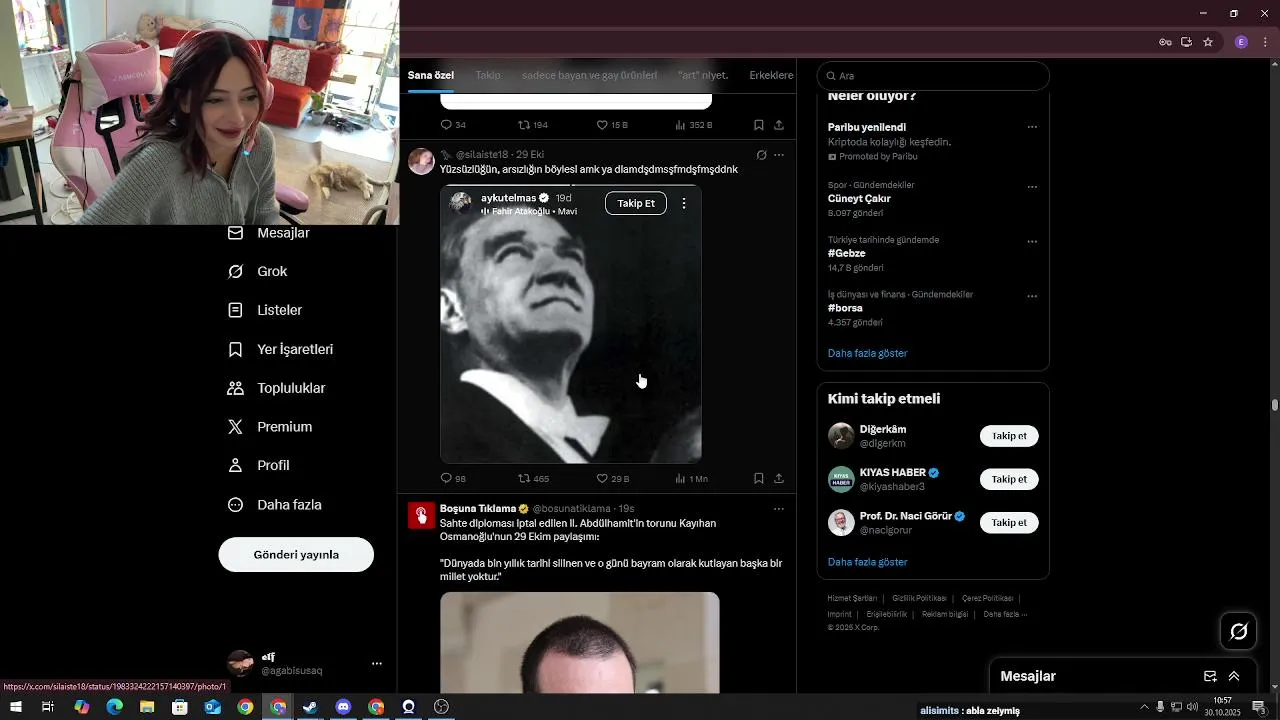Open more options on silaiste18 post
The height and width of the screenshot is (720, 1280).
[x=779, y=155]
